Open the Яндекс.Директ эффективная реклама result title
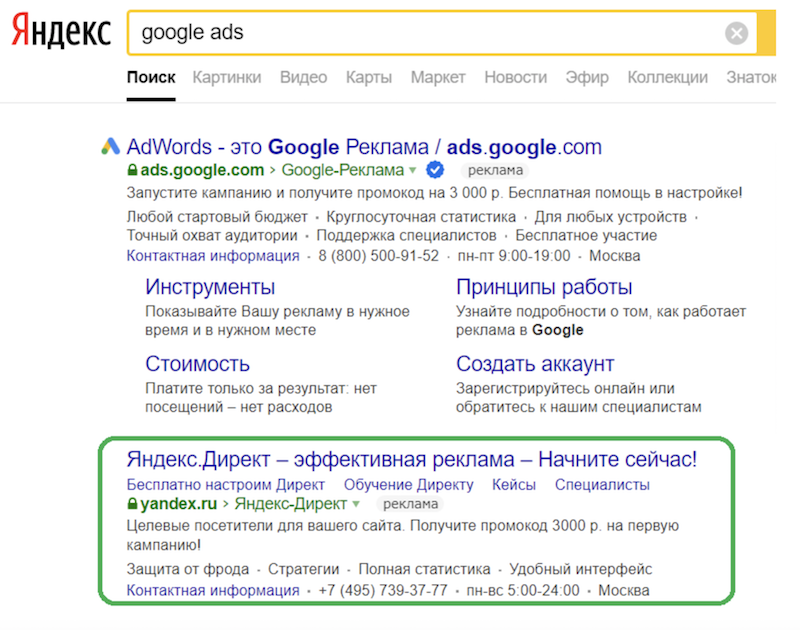The height and width of the screenshot is (630, 800). click(x=411, y=459)
